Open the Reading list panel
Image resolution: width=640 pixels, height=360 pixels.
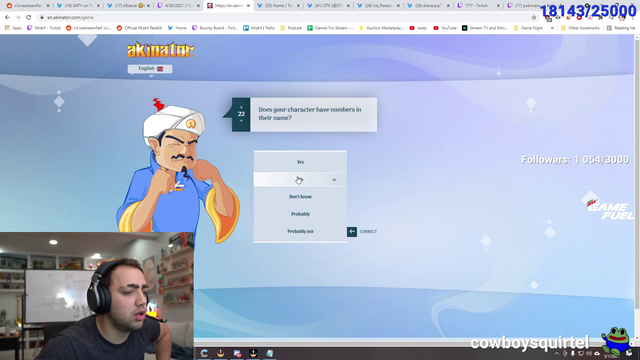[621, 28]
